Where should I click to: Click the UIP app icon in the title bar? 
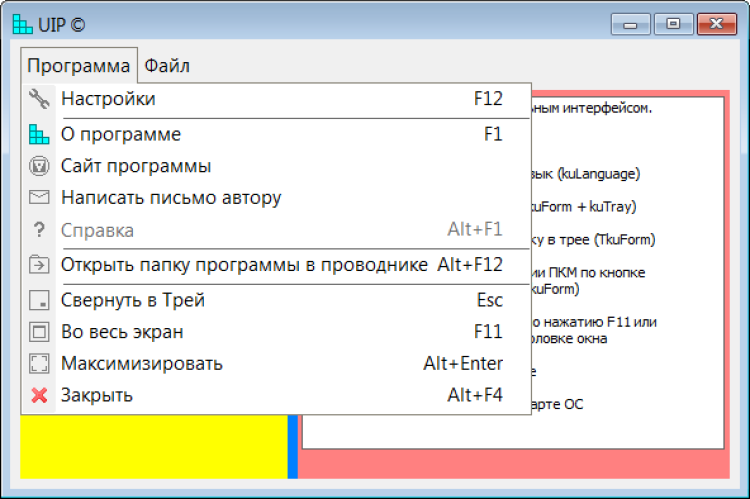click(x=22, y=23)
